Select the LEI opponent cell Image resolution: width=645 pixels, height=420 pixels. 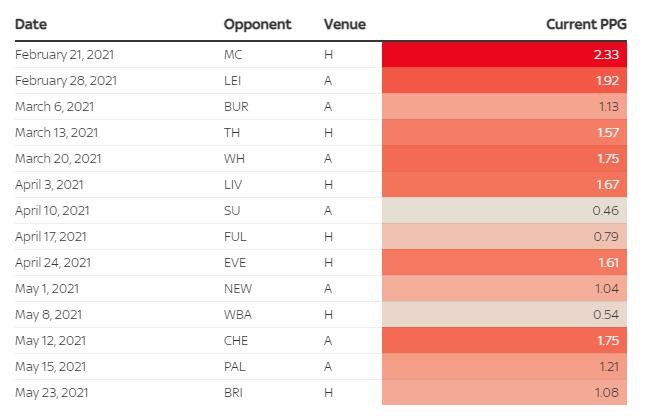click(233, 81)
